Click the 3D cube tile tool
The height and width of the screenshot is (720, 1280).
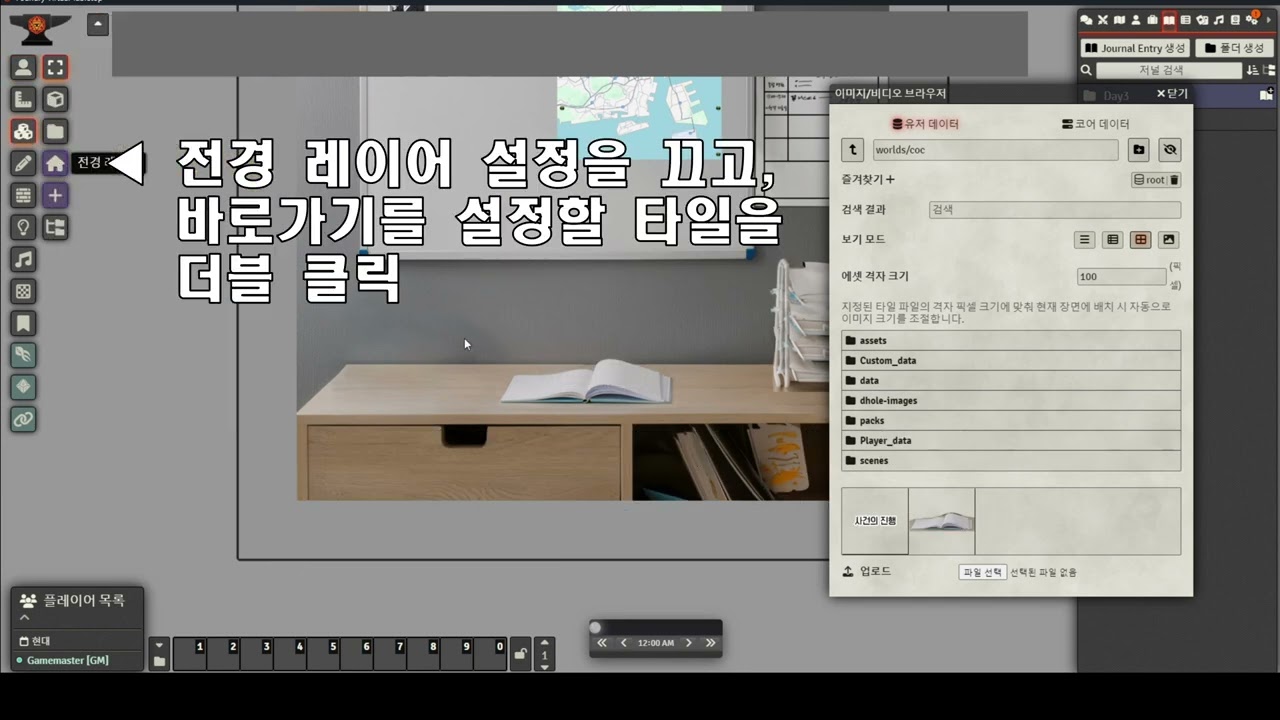[x=56, y=99]
